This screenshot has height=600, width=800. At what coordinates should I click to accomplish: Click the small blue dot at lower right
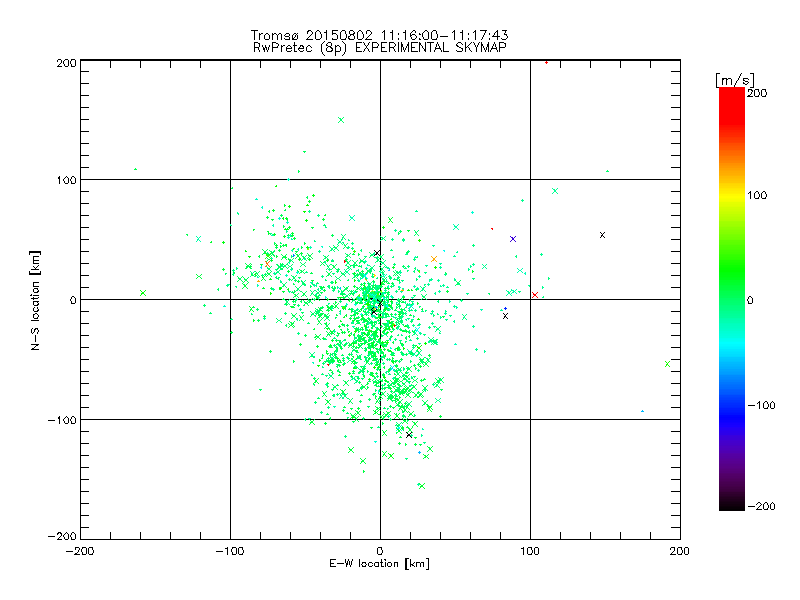coord(642,411)
